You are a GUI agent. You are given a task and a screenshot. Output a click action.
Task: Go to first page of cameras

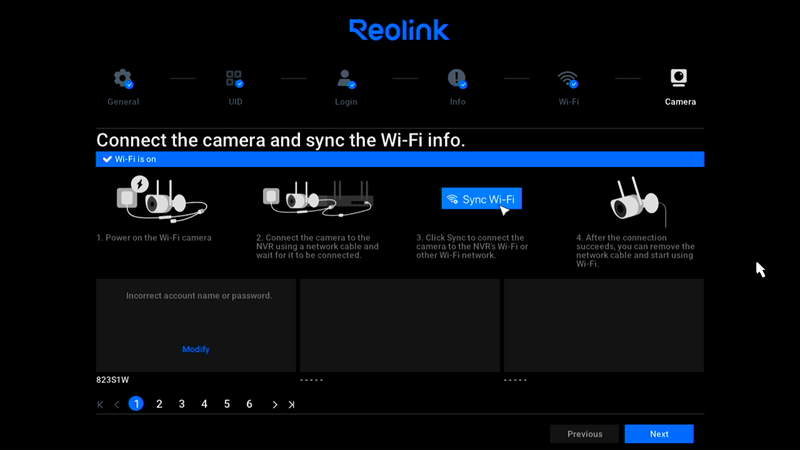(100, 405)
